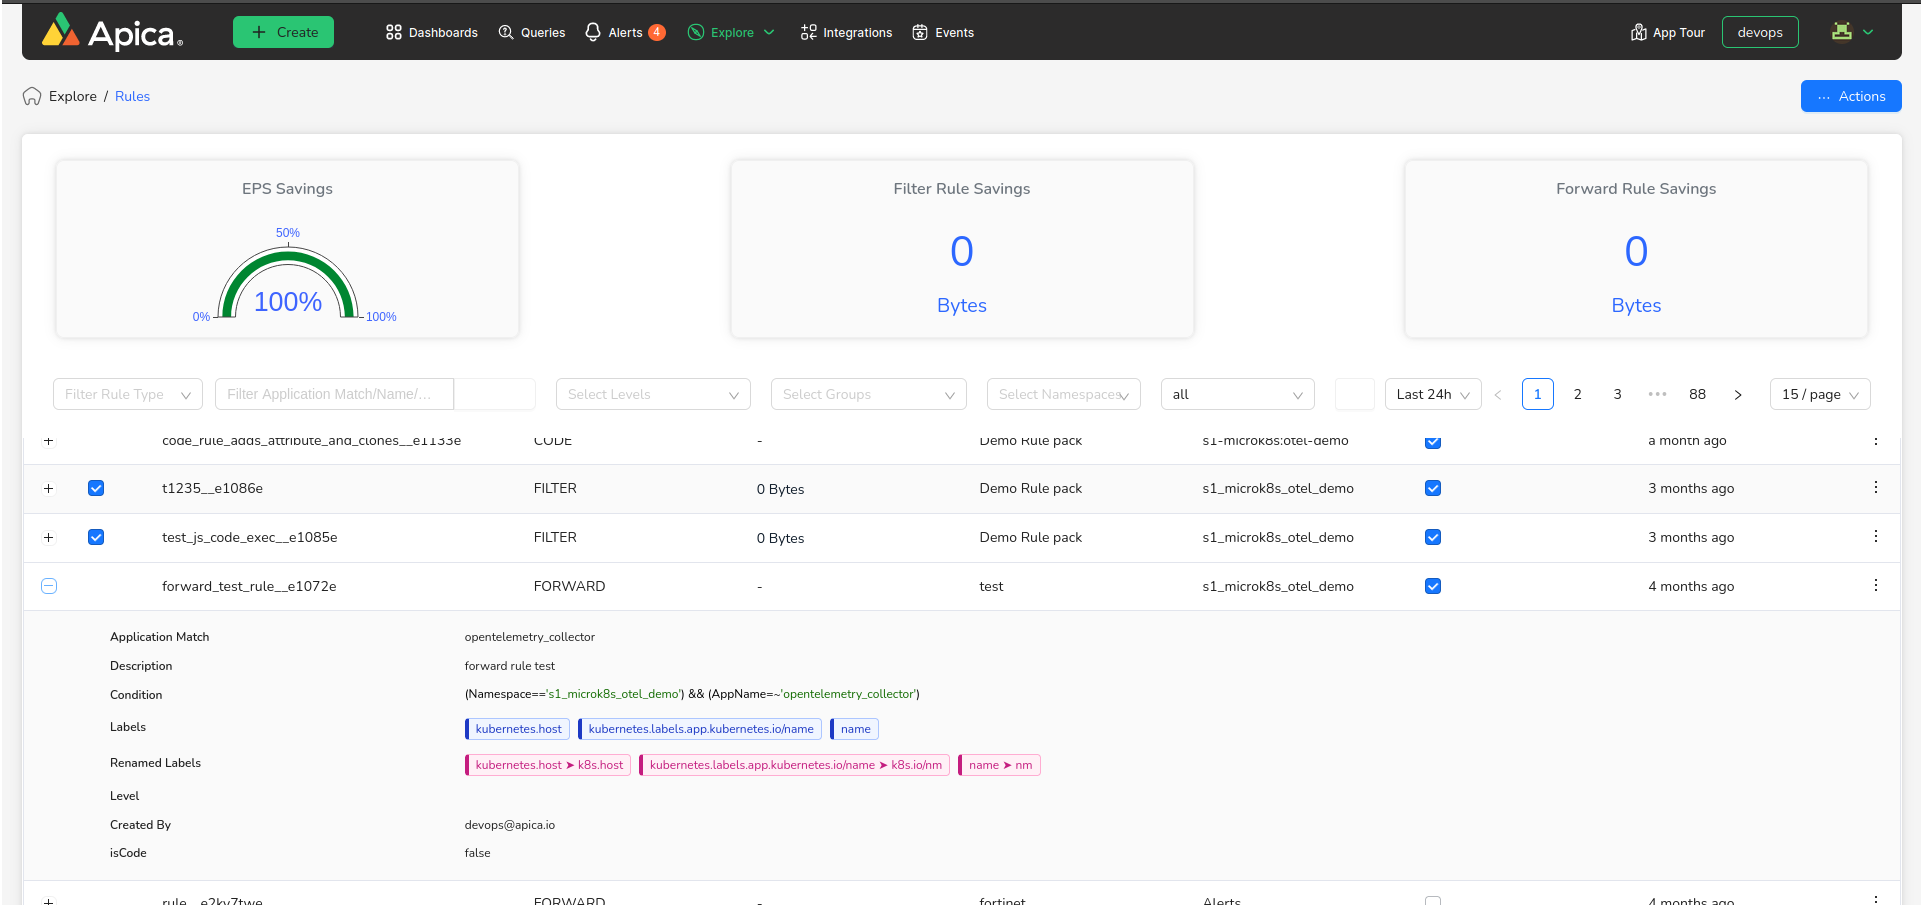1921x905 pixels.
Task: Open the Last 24h time range dropdown
Action: coord(1432,395)
